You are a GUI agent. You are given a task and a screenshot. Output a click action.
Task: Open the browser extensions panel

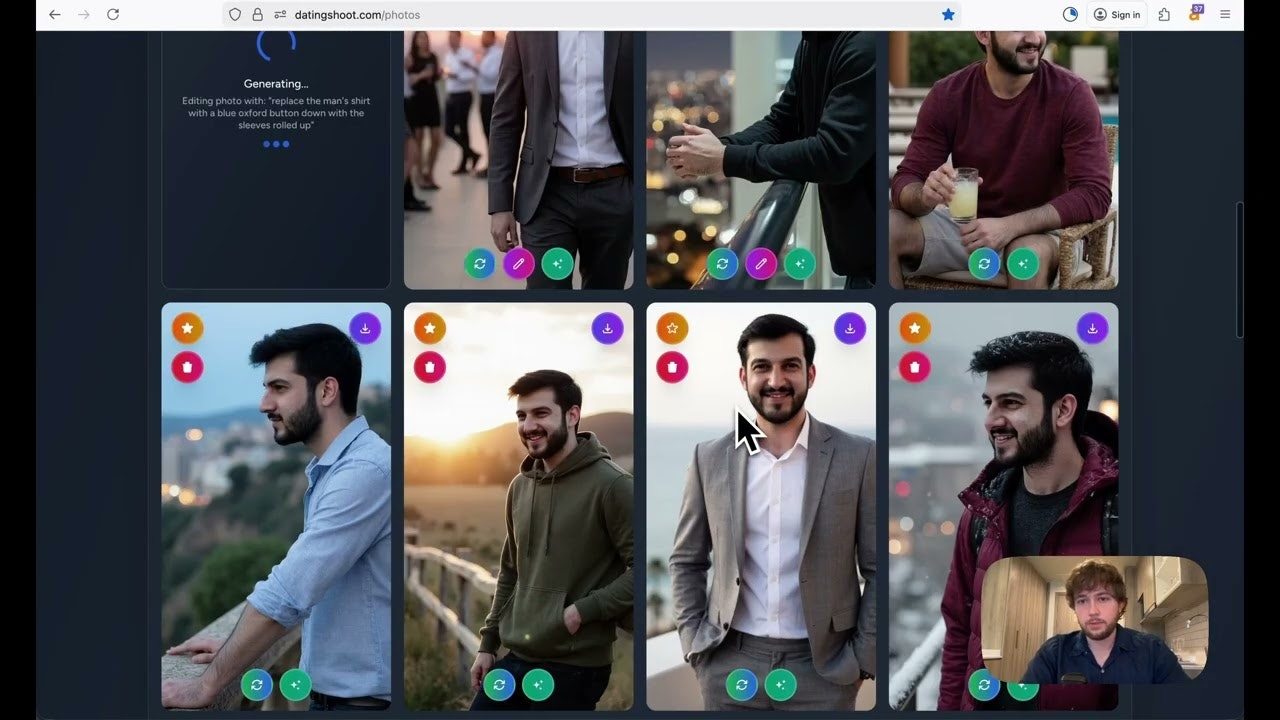1164,15
